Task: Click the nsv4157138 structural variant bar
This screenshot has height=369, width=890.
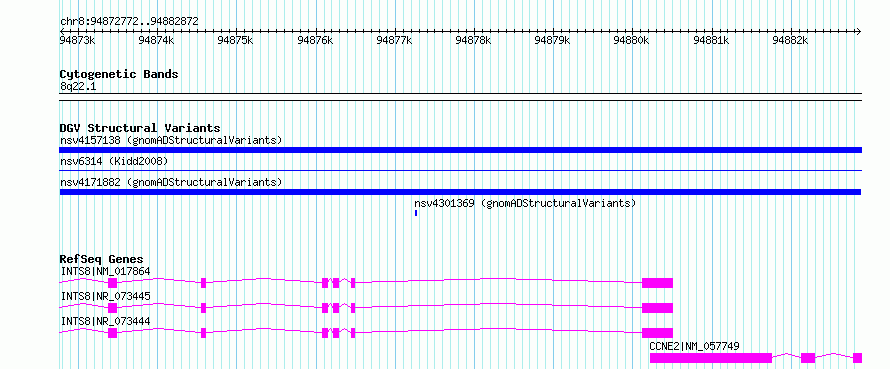Action: pos(460,150)
